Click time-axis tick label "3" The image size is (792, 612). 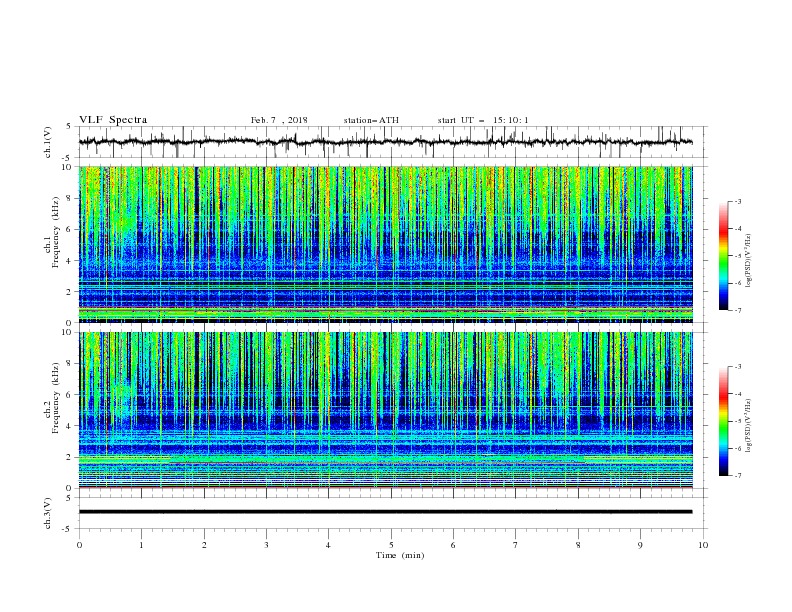click(x=266, y=545)
